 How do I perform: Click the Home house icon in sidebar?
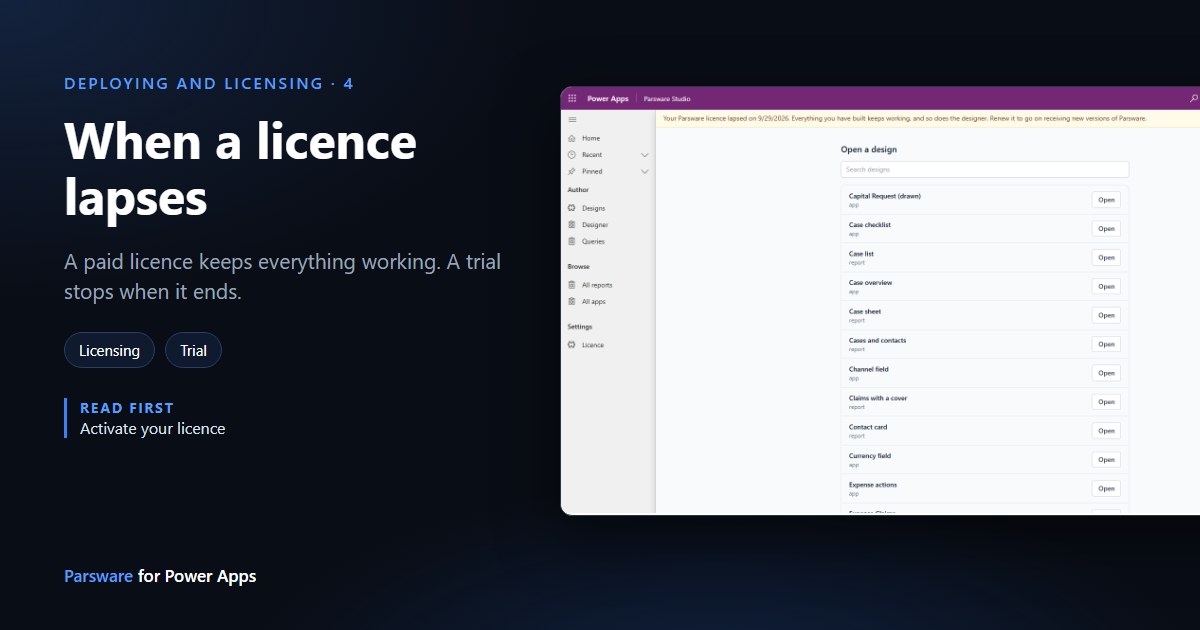571,138
